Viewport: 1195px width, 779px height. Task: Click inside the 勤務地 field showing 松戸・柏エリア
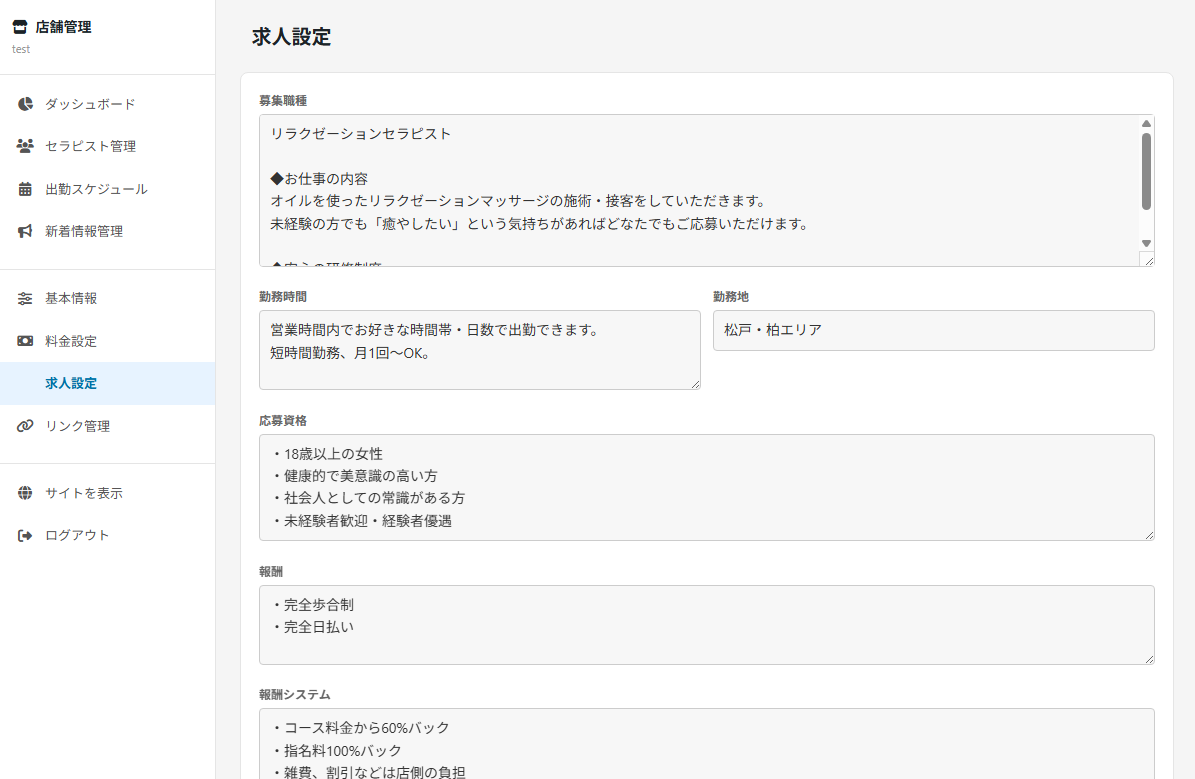[933, 329]
